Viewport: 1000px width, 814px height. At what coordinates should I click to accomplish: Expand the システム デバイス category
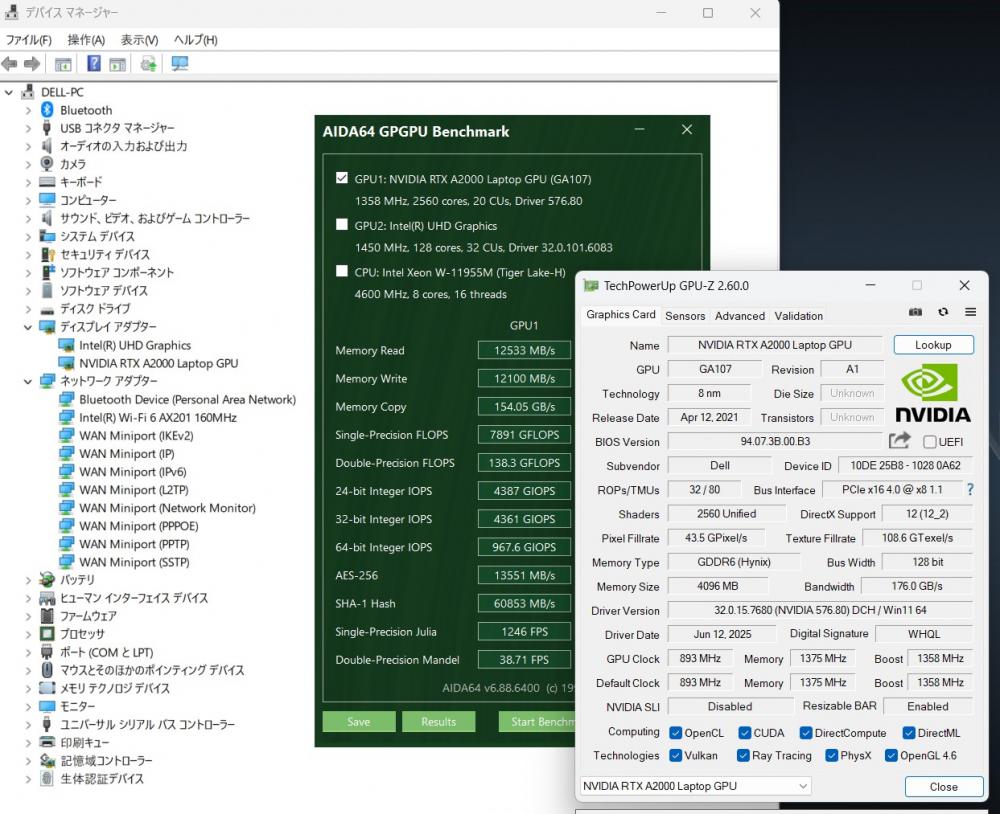pyautogui.click(x=28, y=237)
